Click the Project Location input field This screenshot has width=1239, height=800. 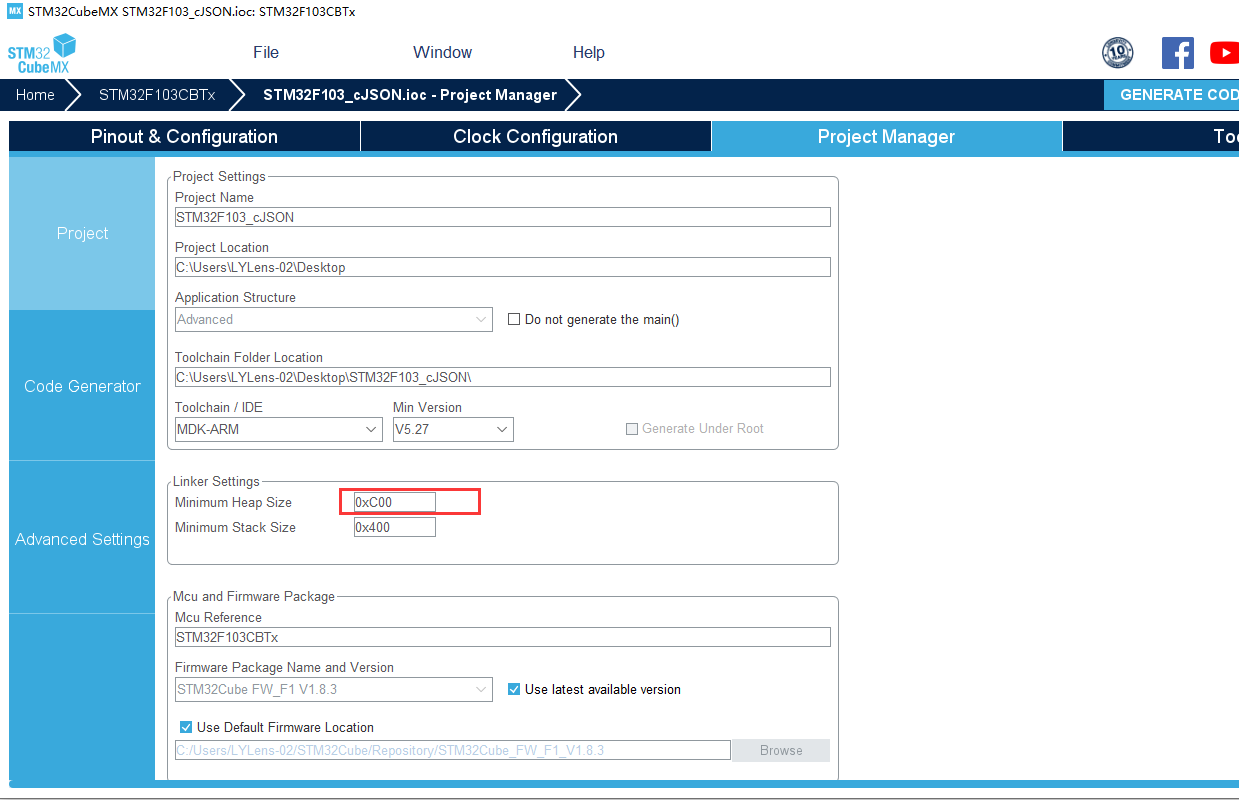tap(503, 267)
